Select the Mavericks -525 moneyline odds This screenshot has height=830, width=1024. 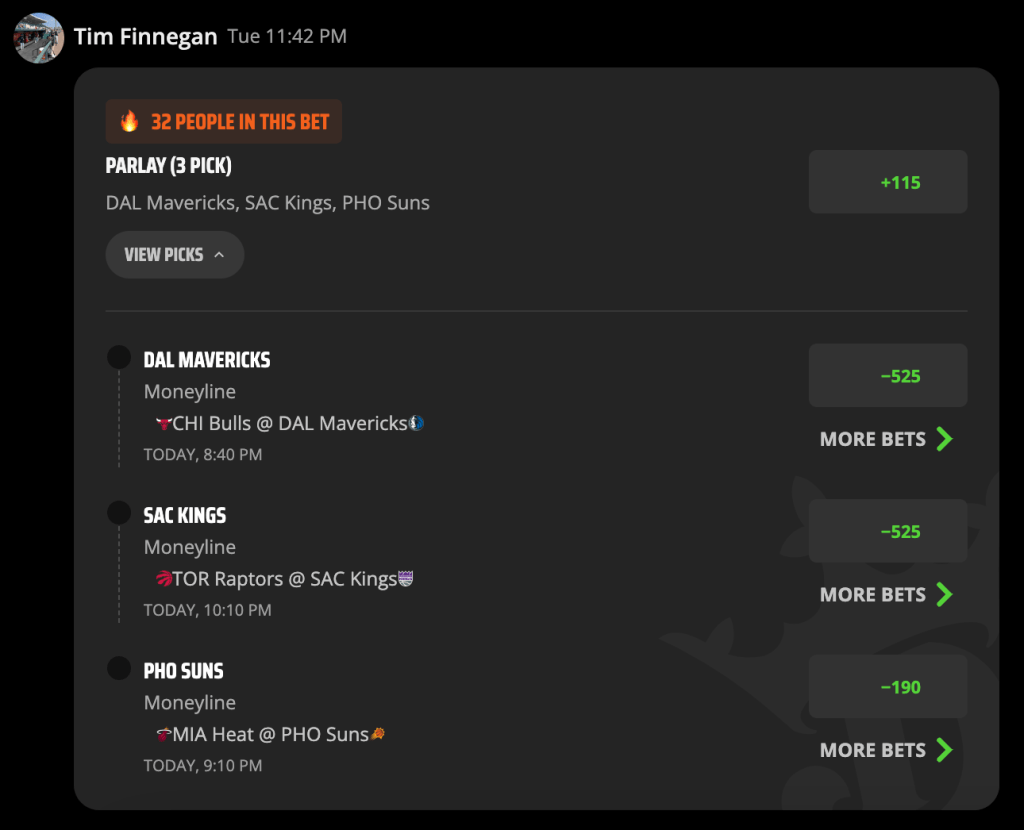tap(888, 375)
